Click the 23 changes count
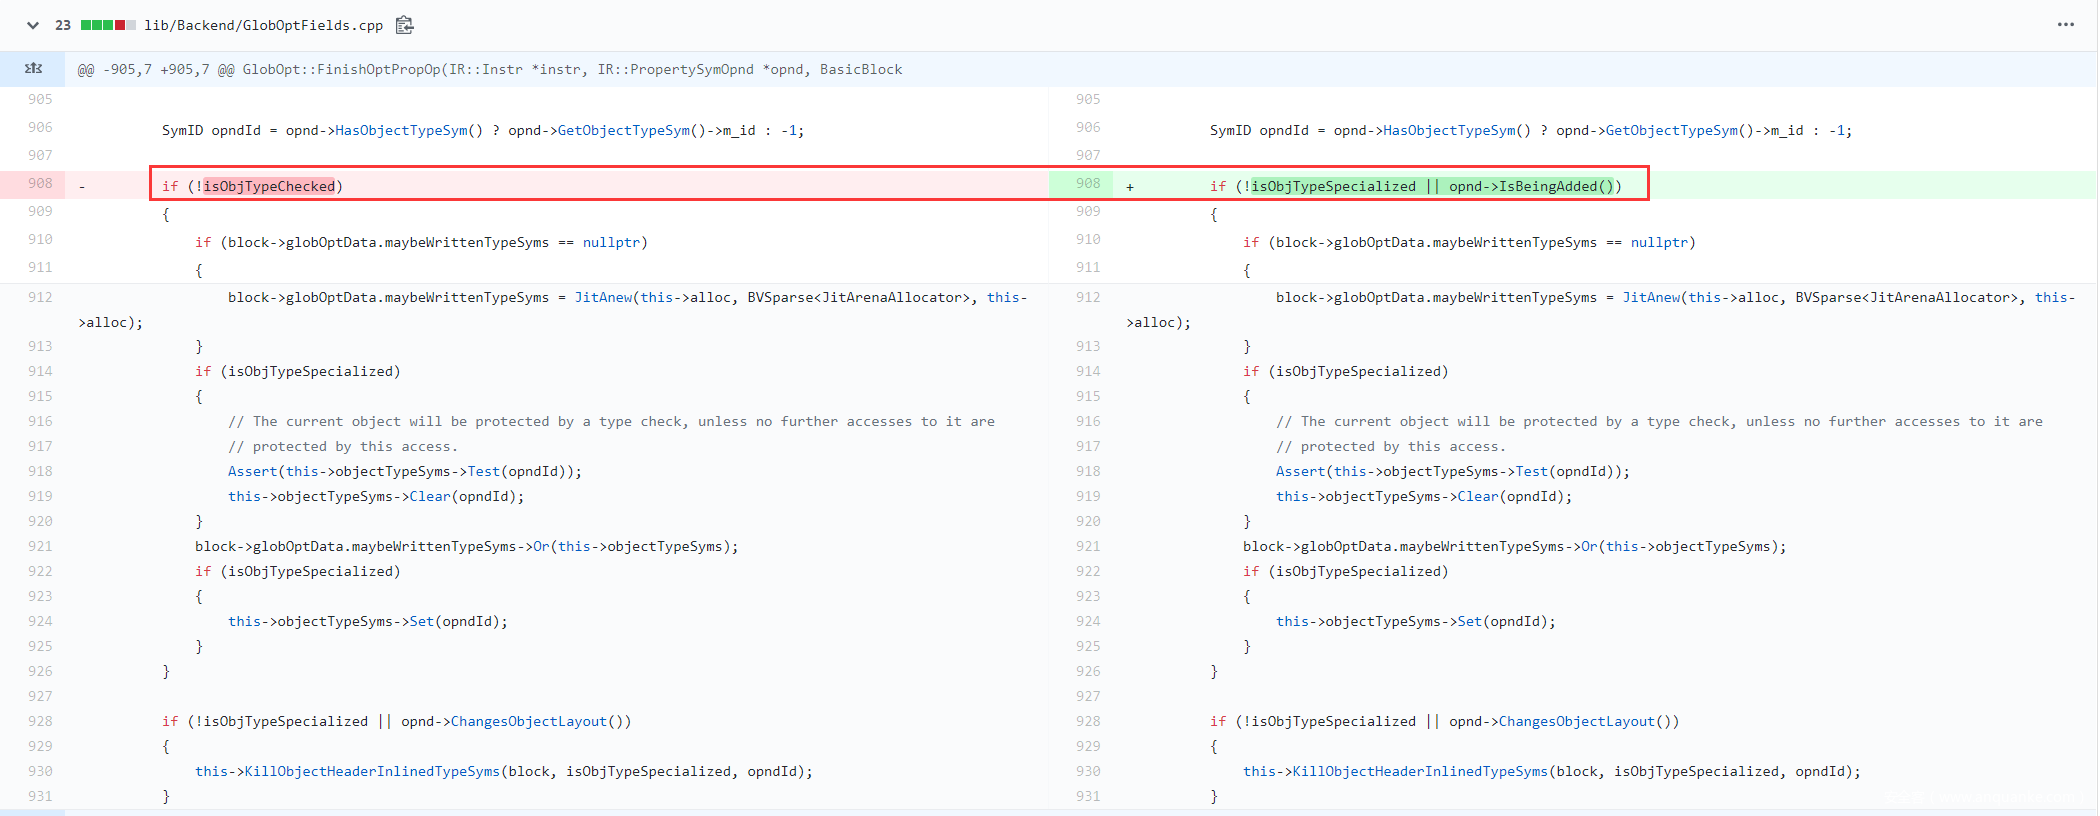Viewport: 2100px width, 816px height. [63, 25]
